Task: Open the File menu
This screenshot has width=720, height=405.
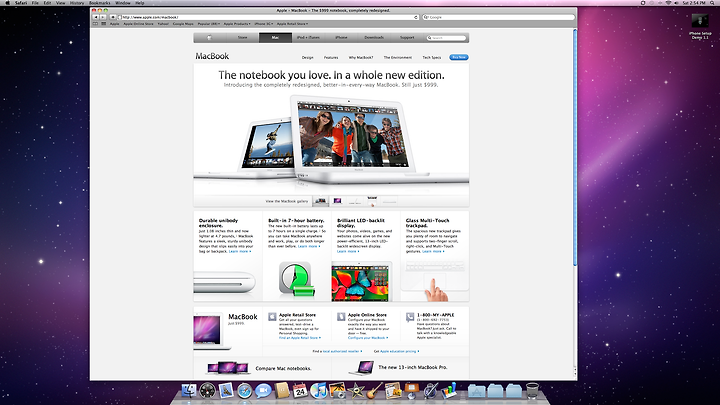Action: 35,3
